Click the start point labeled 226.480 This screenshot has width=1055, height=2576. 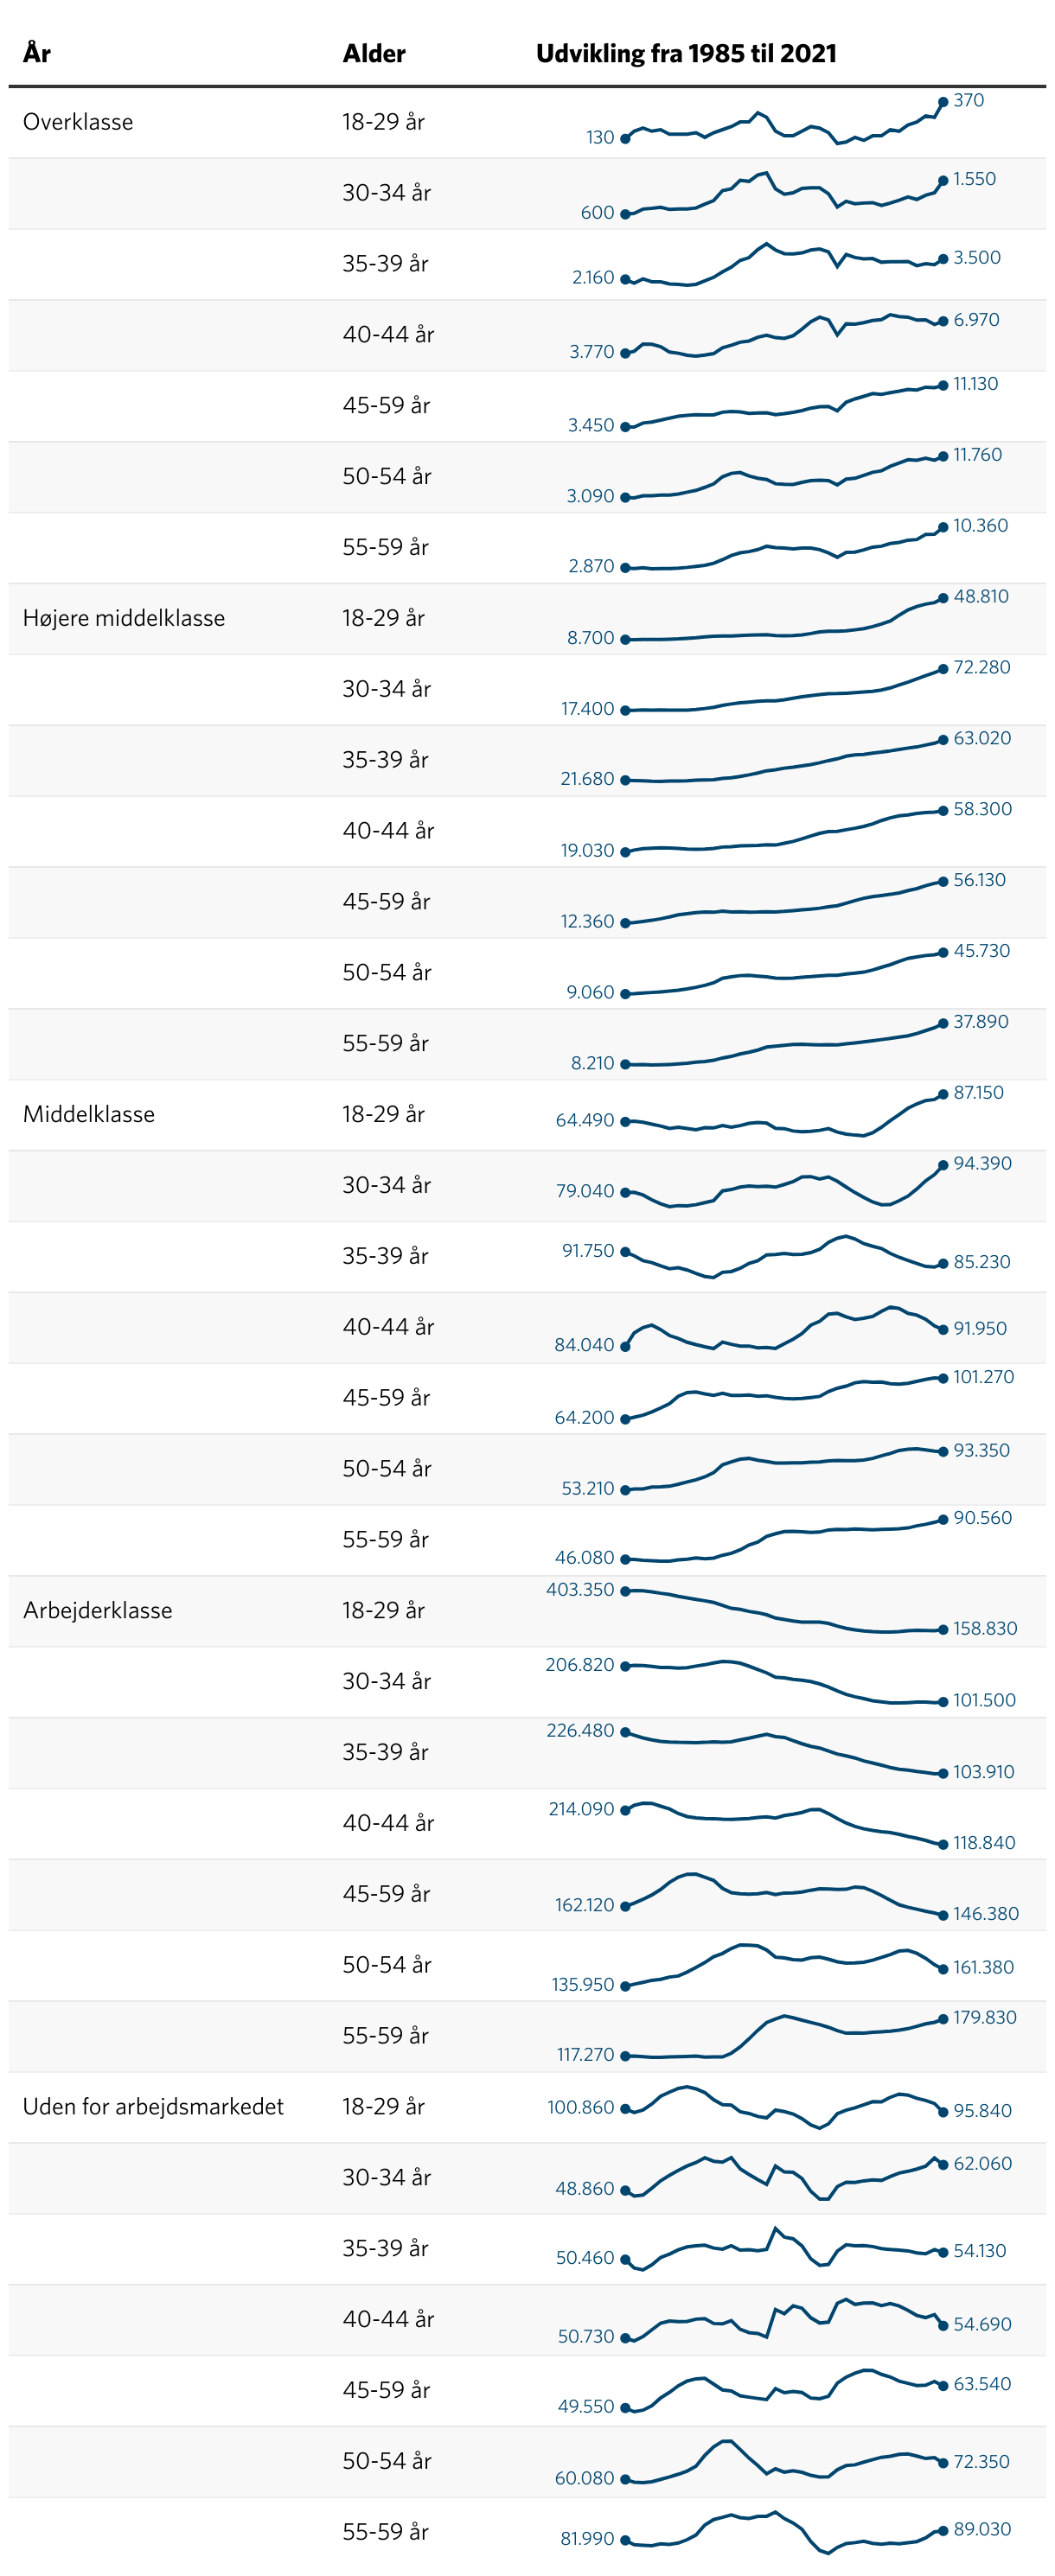point(625,1731)
